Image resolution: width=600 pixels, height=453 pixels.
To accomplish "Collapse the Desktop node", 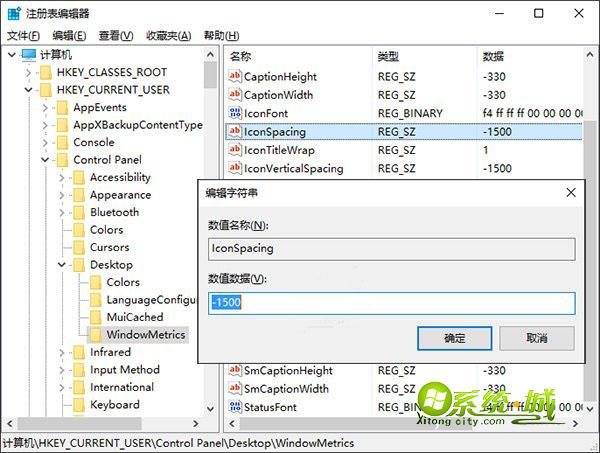I will click(62, 265).
